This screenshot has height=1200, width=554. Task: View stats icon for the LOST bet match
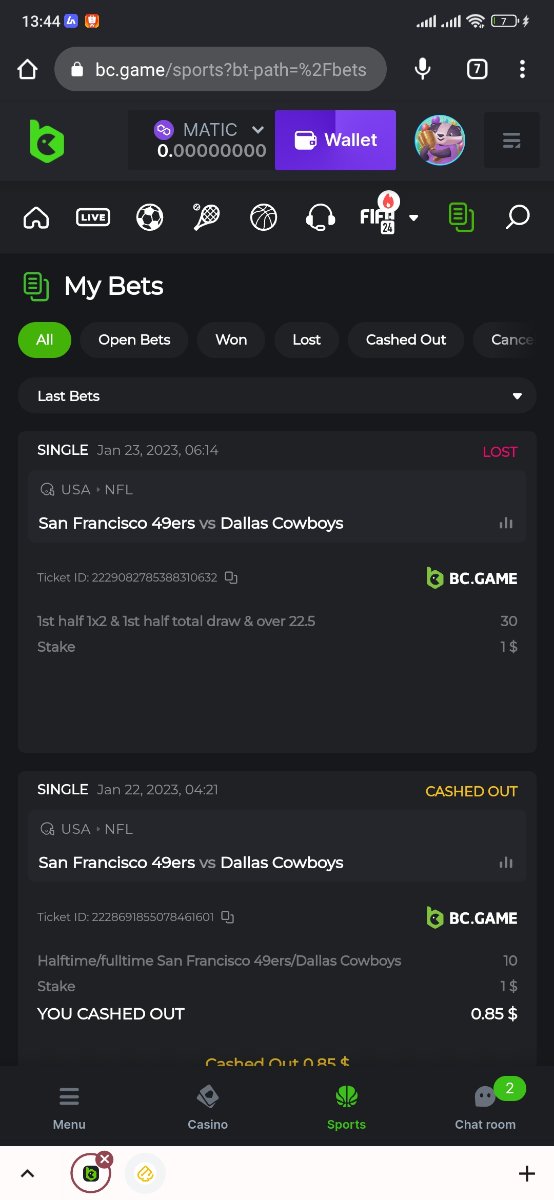[506, 523]
